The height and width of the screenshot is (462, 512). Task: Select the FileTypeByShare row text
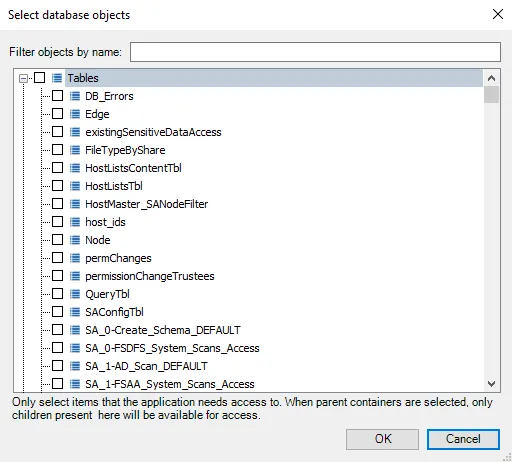(x=125, y=150)
